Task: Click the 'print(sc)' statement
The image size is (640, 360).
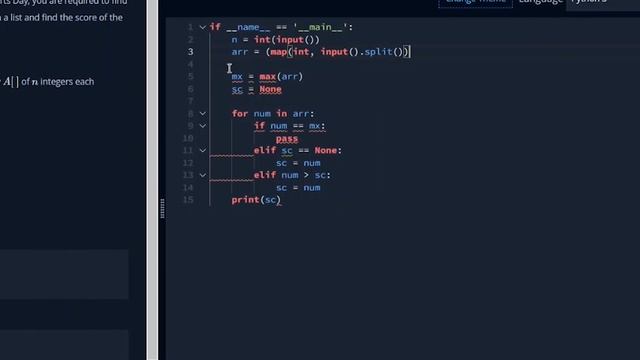Action: [x=256, y=200]
